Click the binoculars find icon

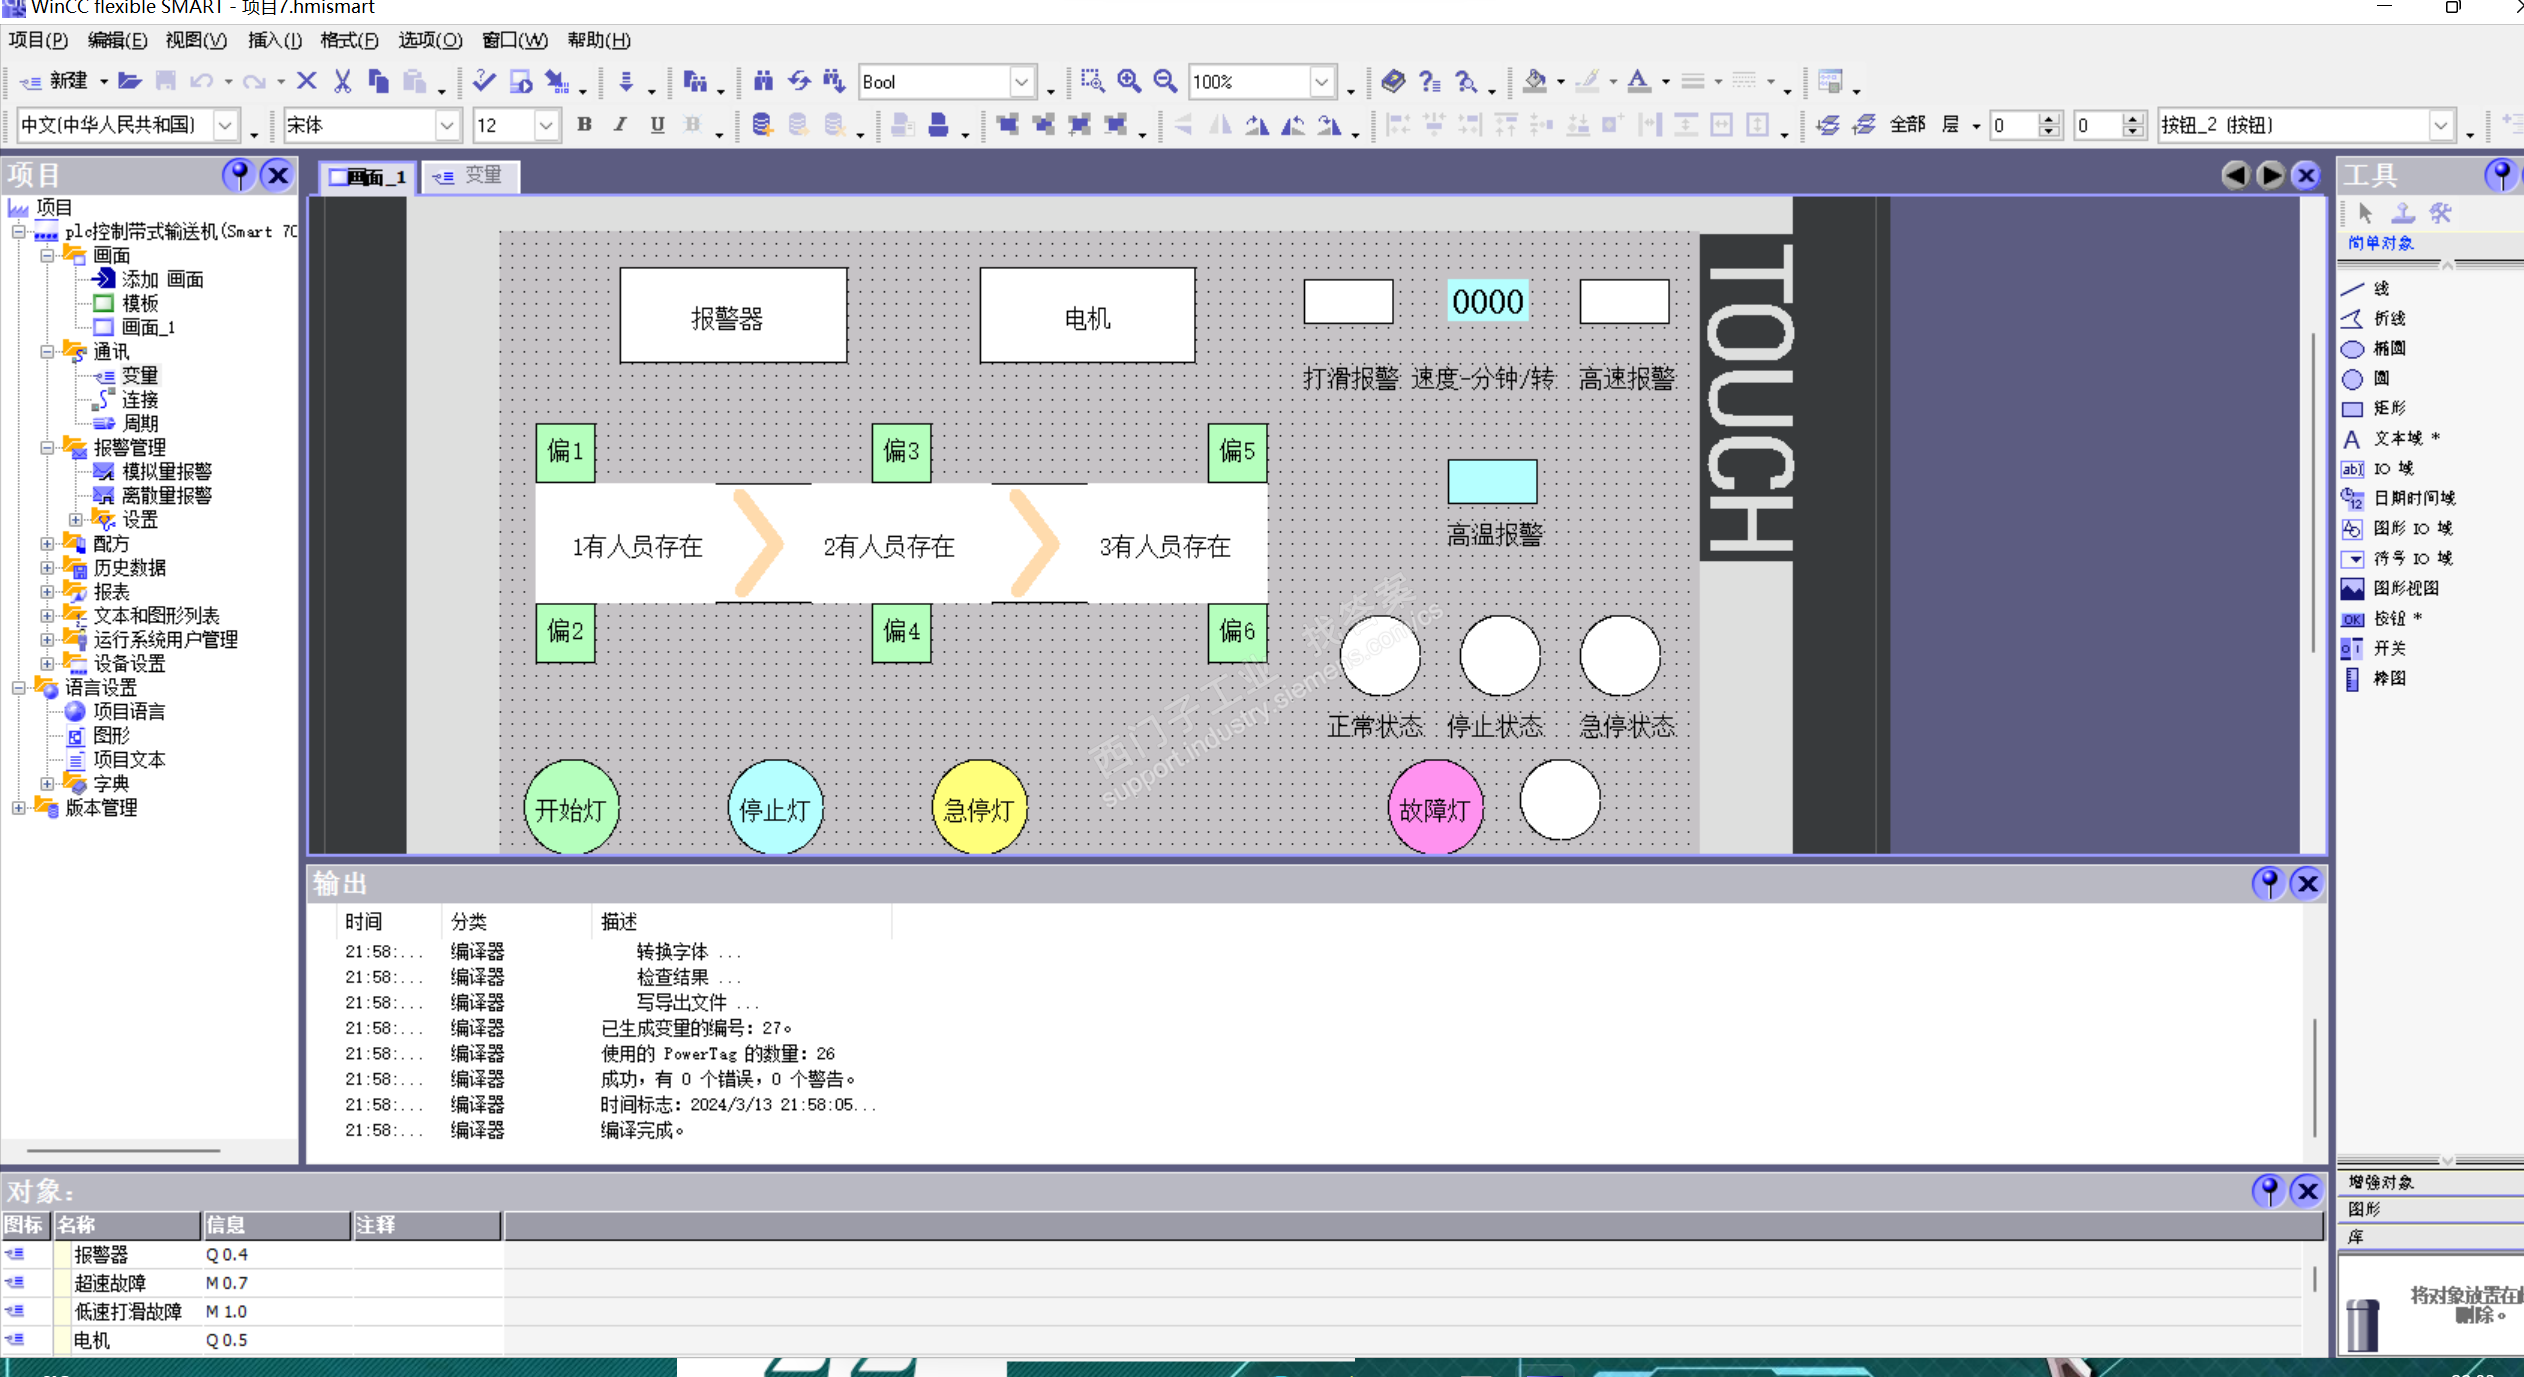click(x=763, y=81)
